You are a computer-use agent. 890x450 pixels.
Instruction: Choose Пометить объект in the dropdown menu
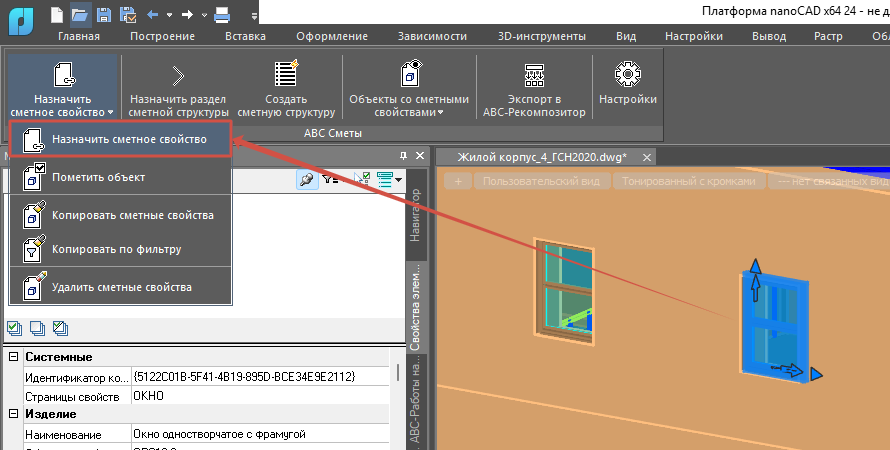coord(120,176)
